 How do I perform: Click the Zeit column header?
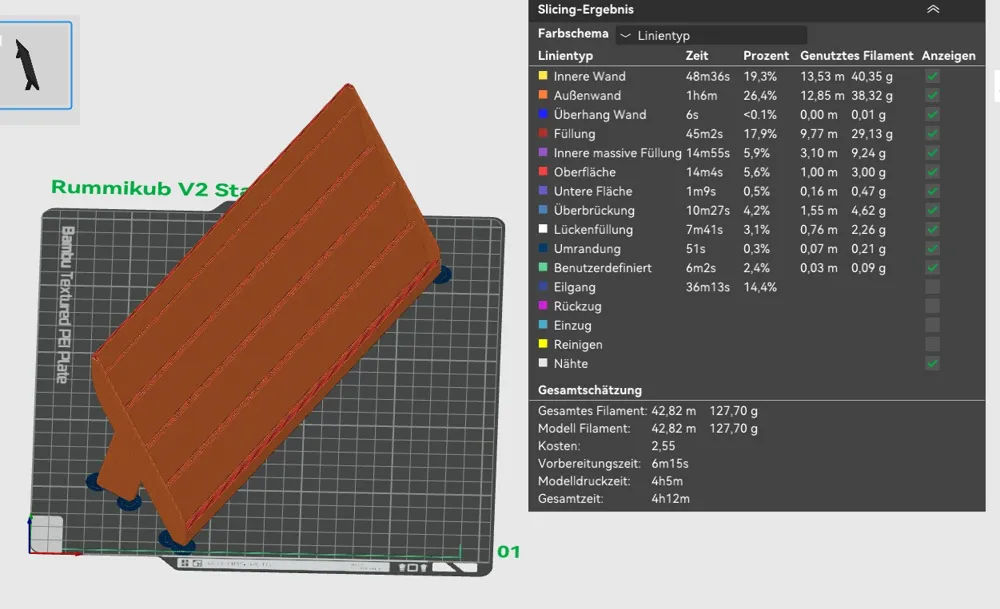pos(696,55)
